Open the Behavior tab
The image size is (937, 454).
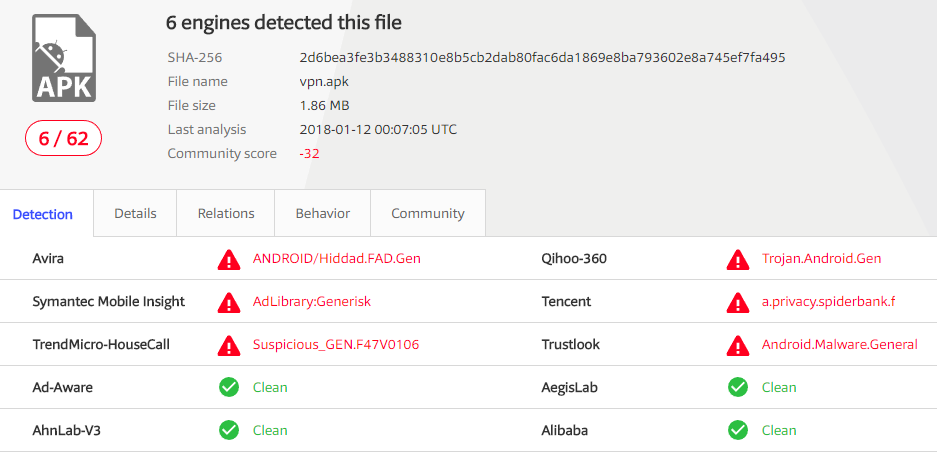323,213
